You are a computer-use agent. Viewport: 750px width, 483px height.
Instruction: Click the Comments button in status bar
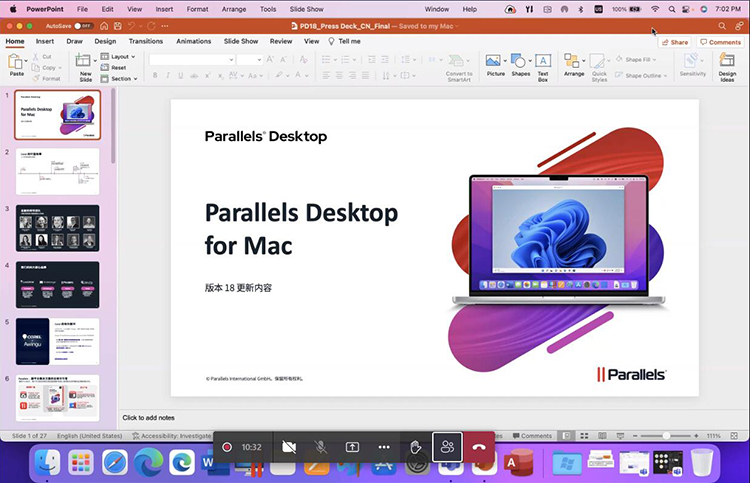click(x=532, y=436)
